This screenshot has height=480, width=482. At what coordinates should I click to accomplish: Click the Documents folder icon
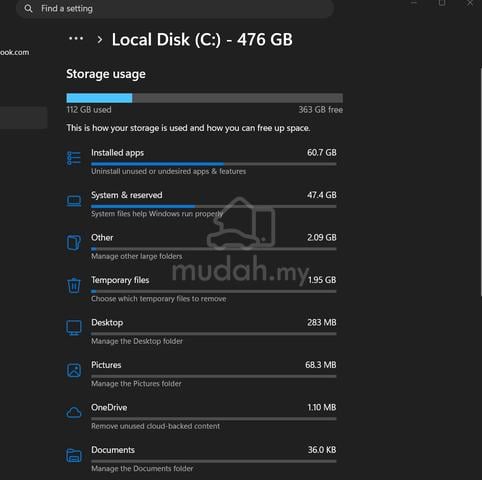[74, 455]
